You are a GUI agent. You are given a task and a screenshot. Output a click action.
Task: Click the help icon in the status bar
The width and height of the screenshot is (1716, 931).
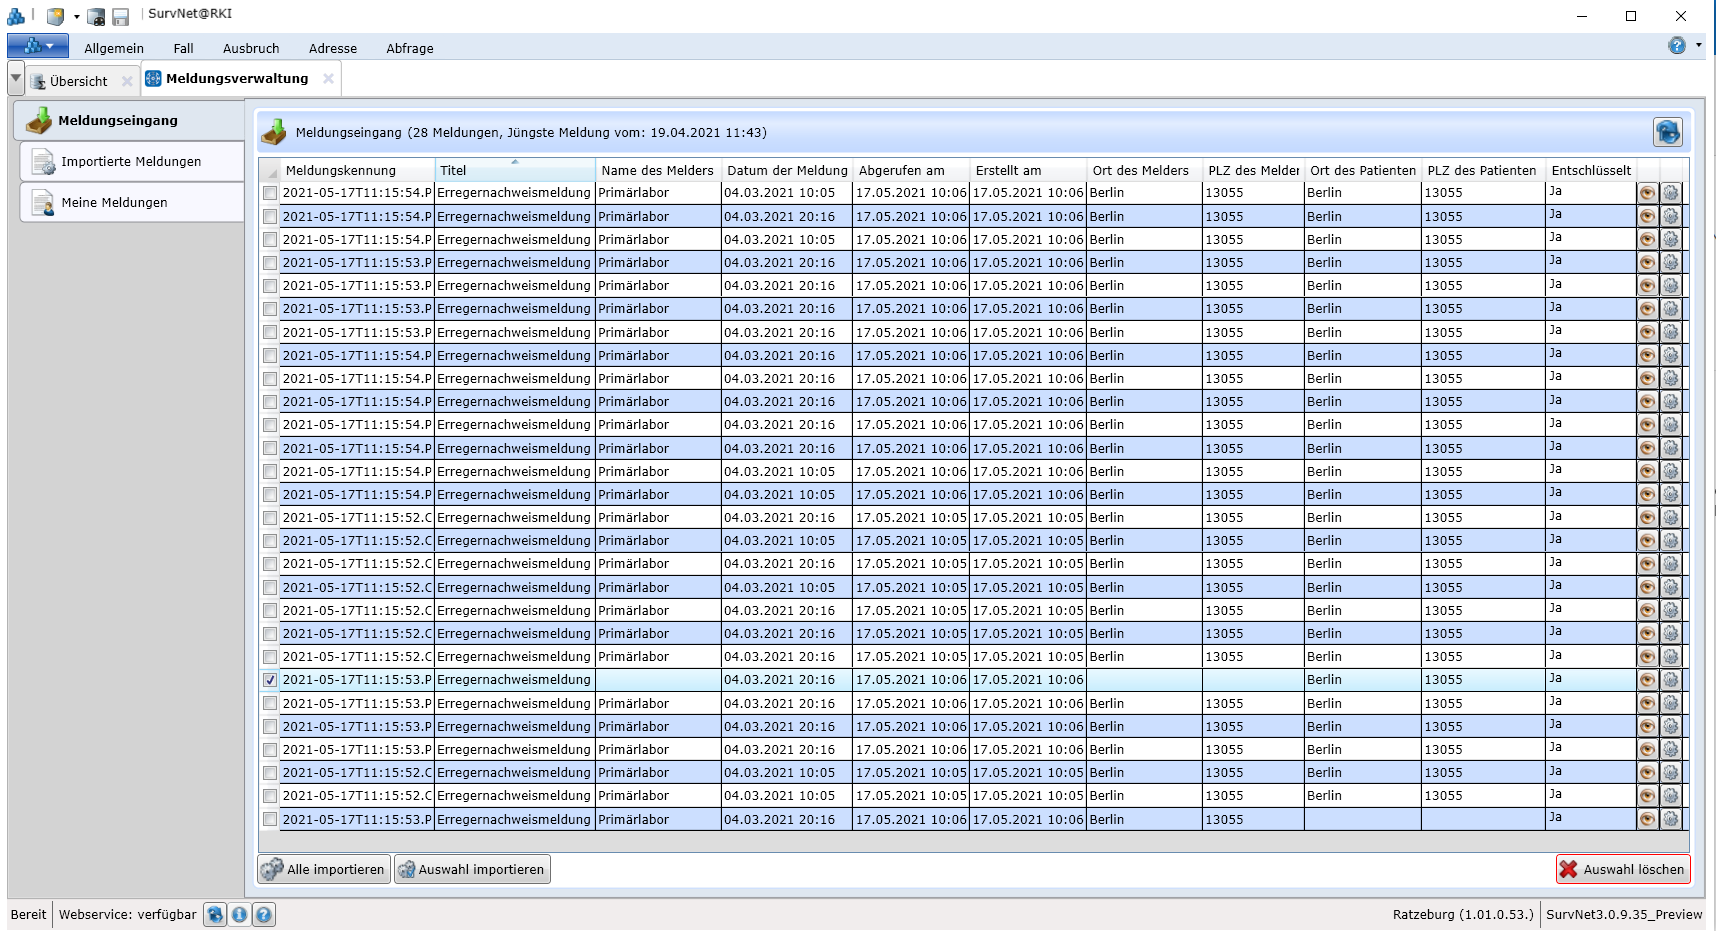[x=263, y=914]
